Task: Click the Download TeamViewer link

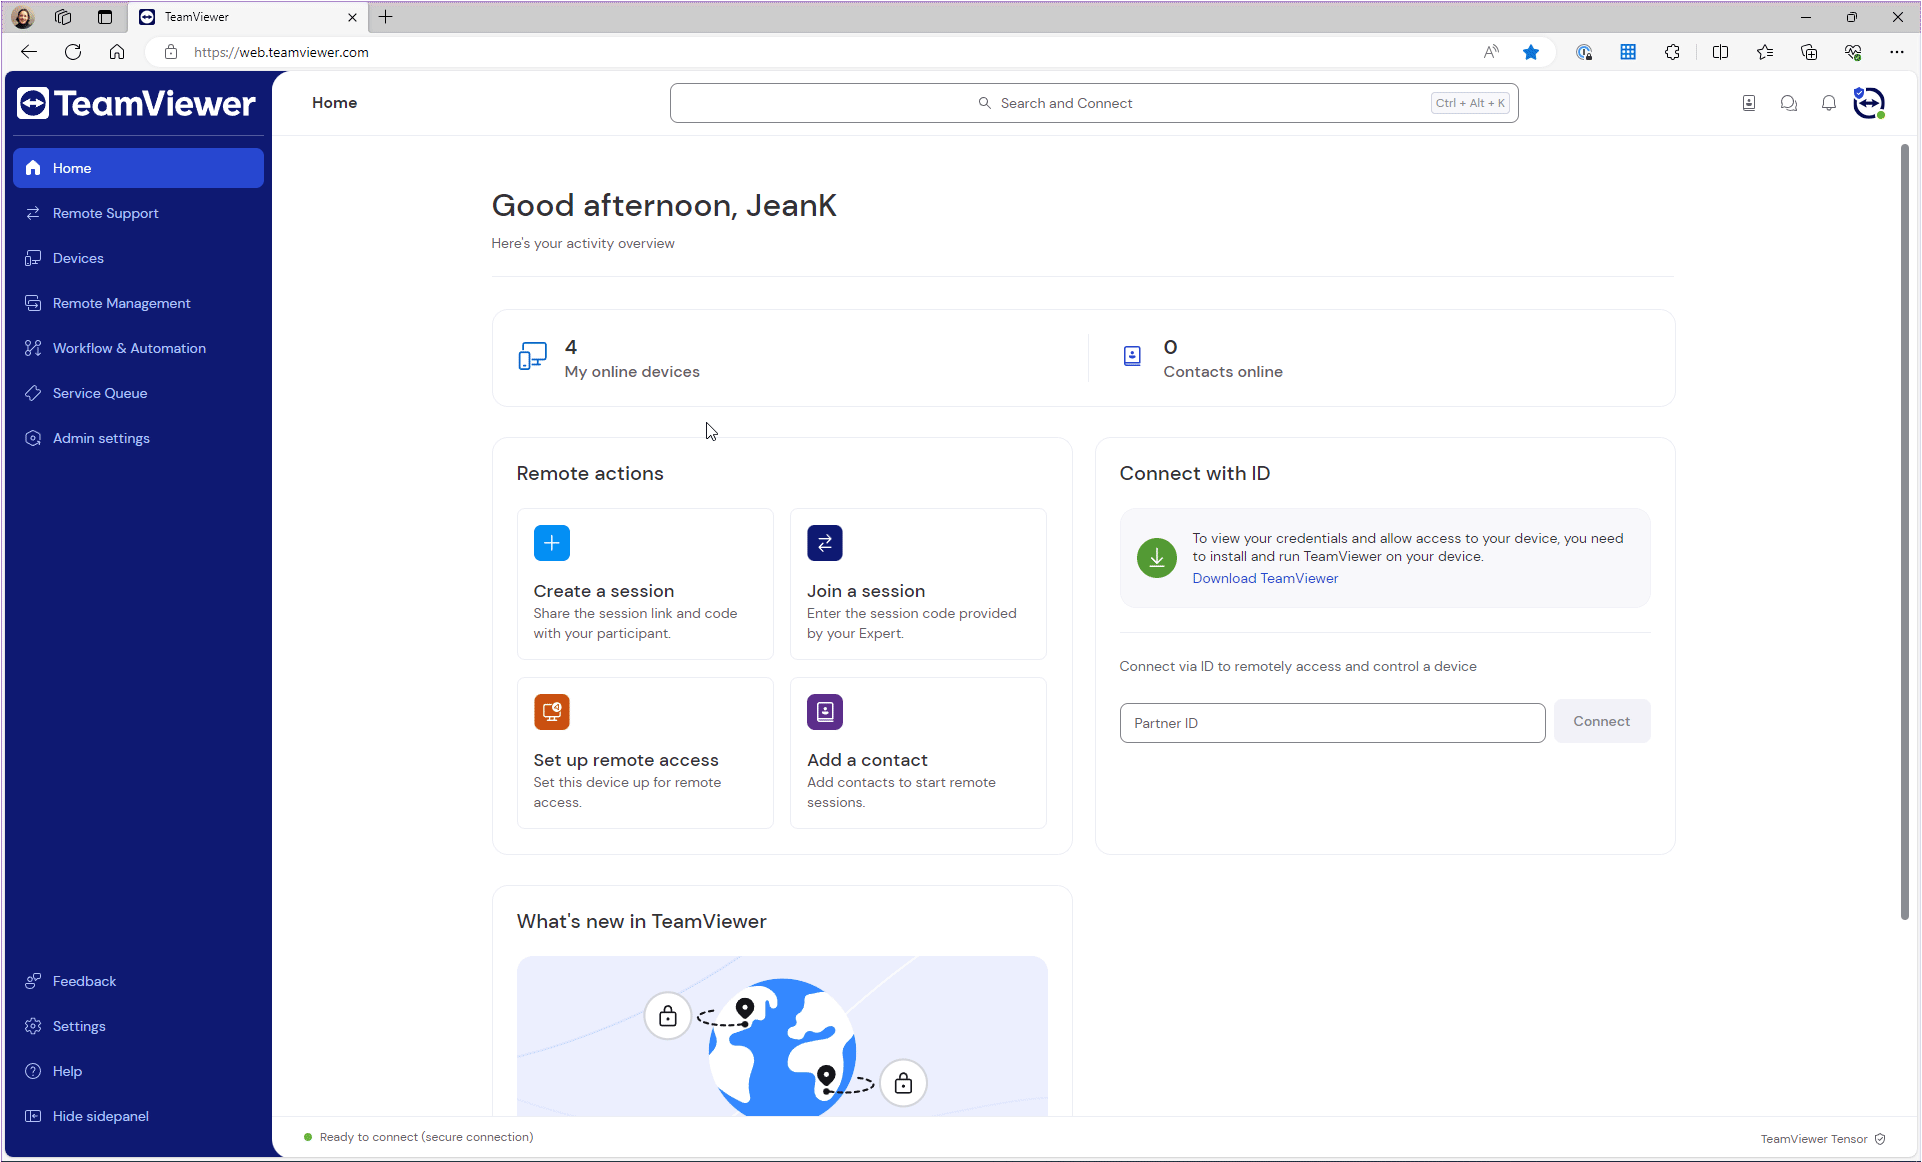Action: (1264, 578)
